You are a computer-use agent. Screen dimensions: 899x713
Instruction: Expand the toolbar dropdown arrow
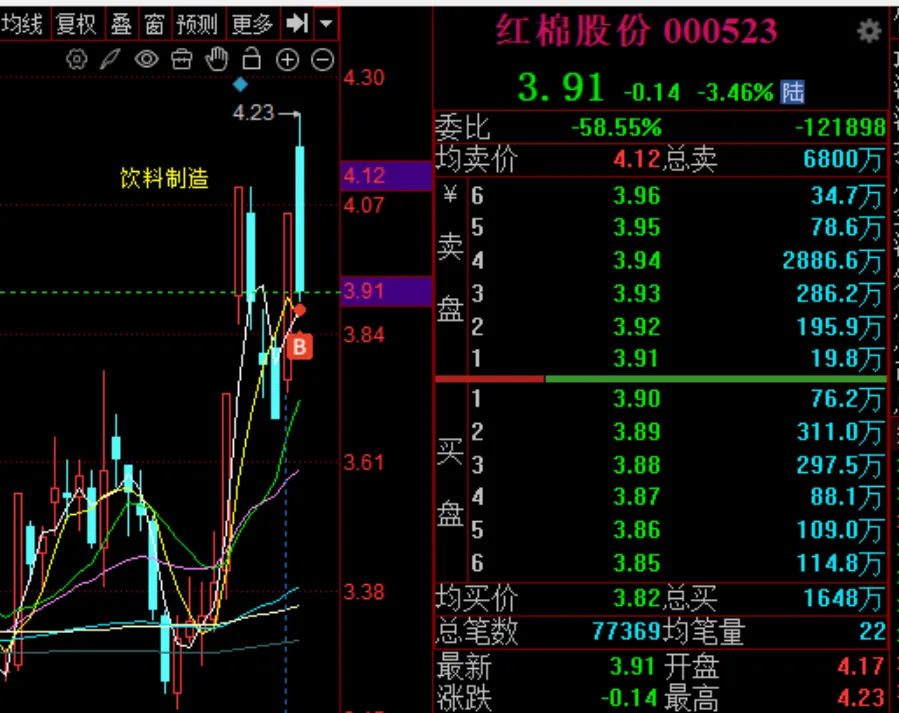coord(326,23)
